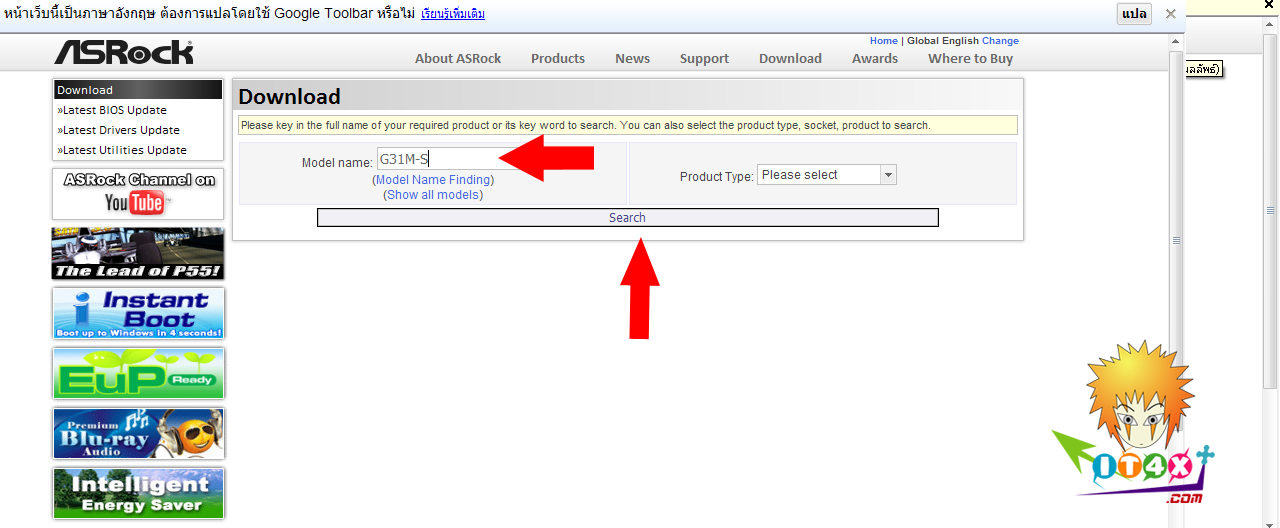Click the ASRock logo
This screenshot has width=1280, height=528.
pos(124,52)
